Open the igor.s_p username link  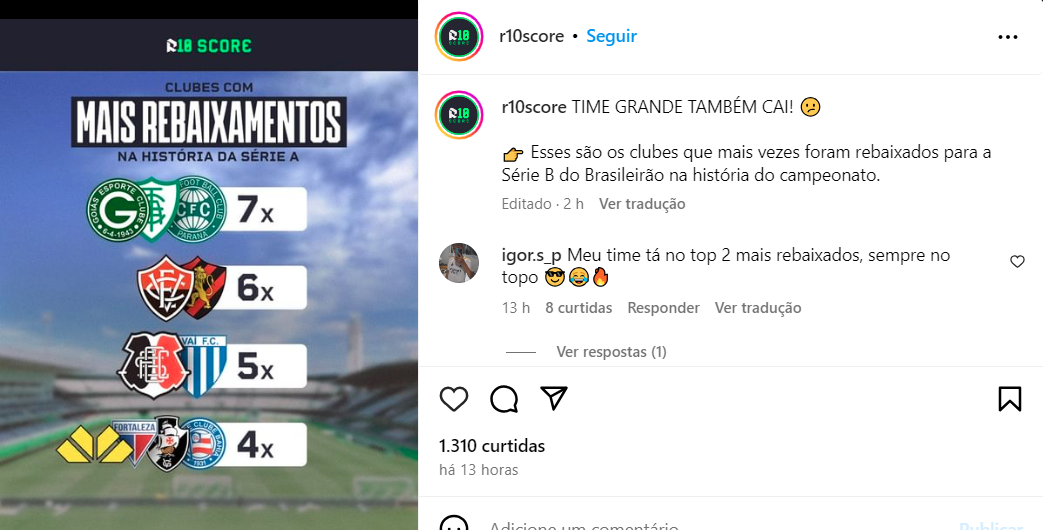point(531,255)
